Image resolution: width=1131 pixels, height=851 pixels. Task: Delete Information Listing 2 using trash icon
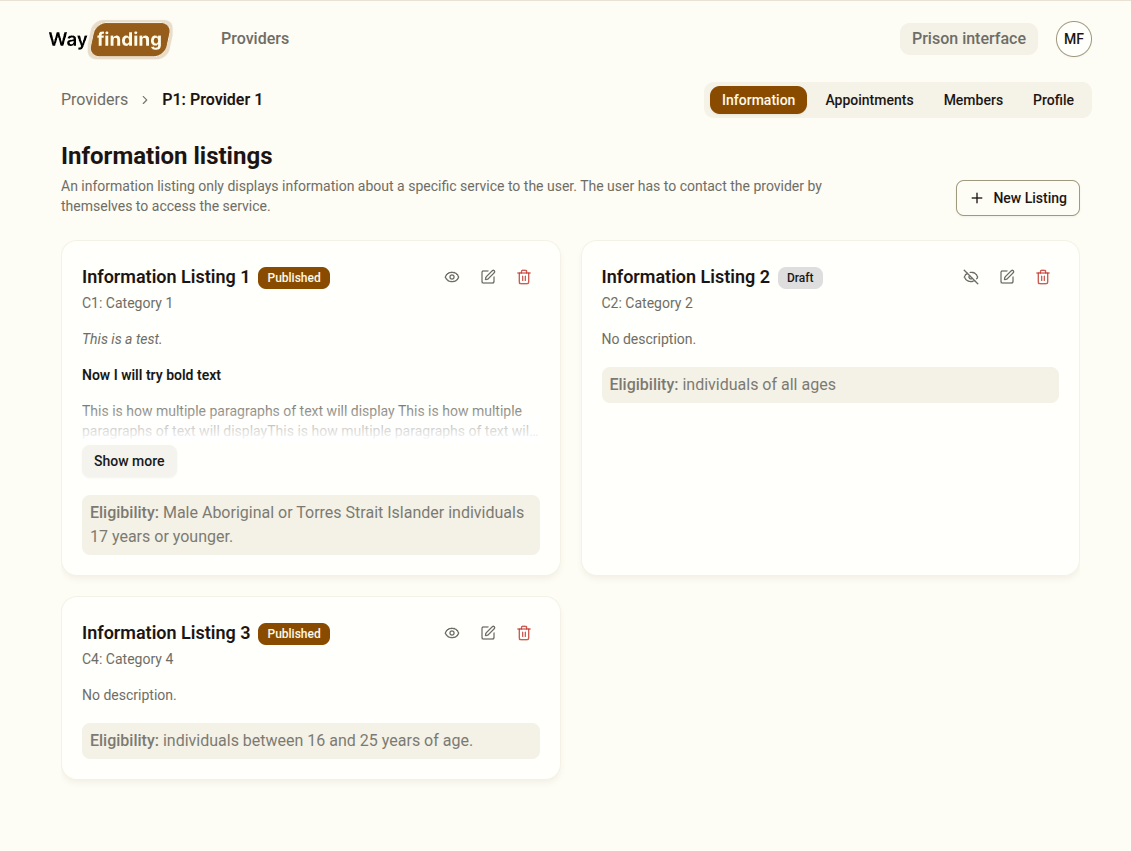[1043, 277]
